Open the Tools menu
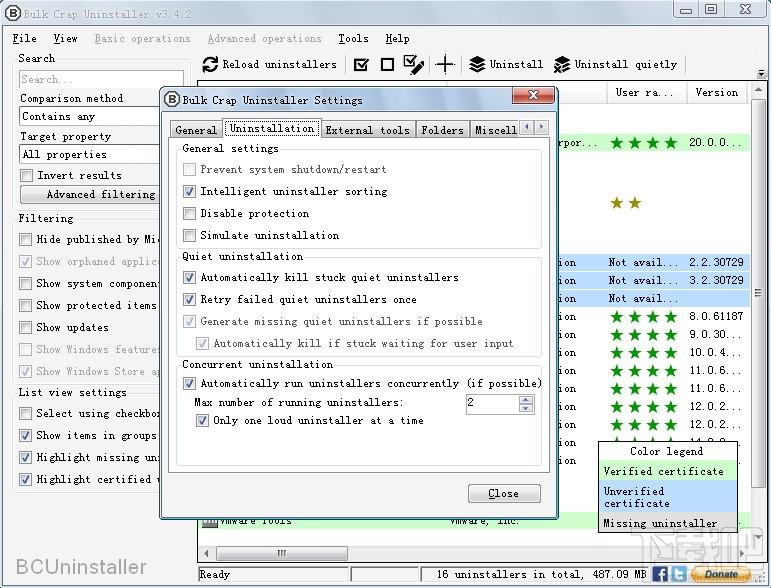This screenshot has width=771, height=588. pos(353,38)
